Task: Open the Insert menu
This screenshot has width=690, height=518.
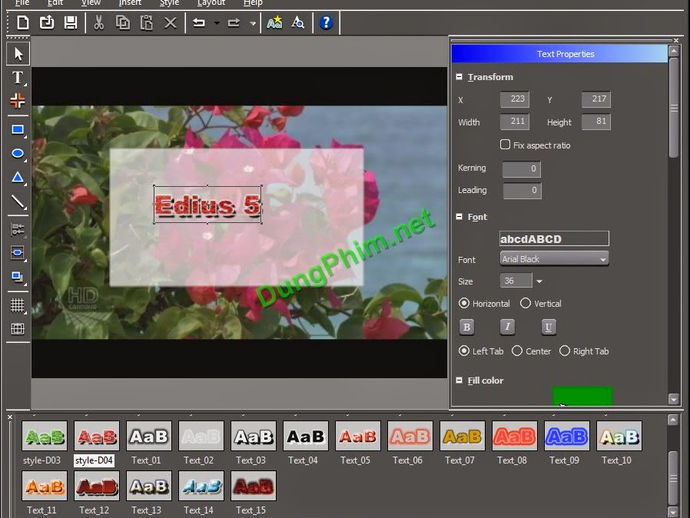Action: 130,3
